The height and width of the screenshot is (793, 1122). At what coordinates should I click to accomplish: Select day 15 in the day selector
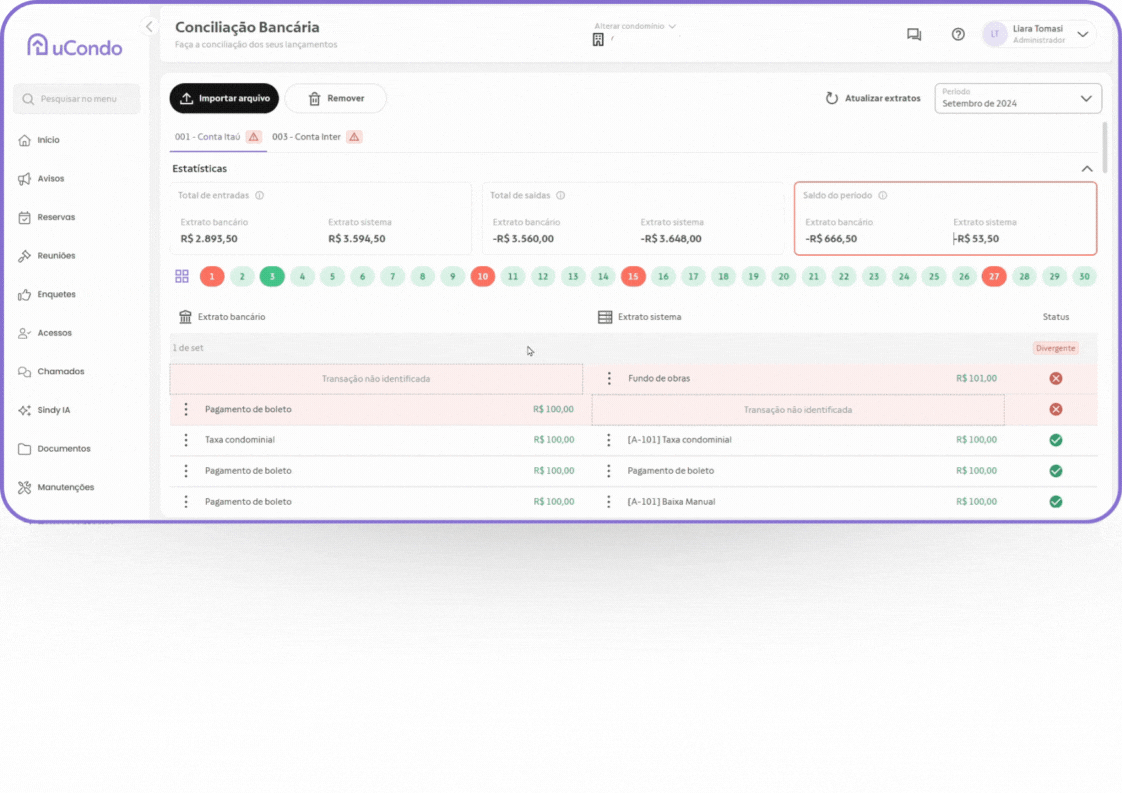(633, 277)
